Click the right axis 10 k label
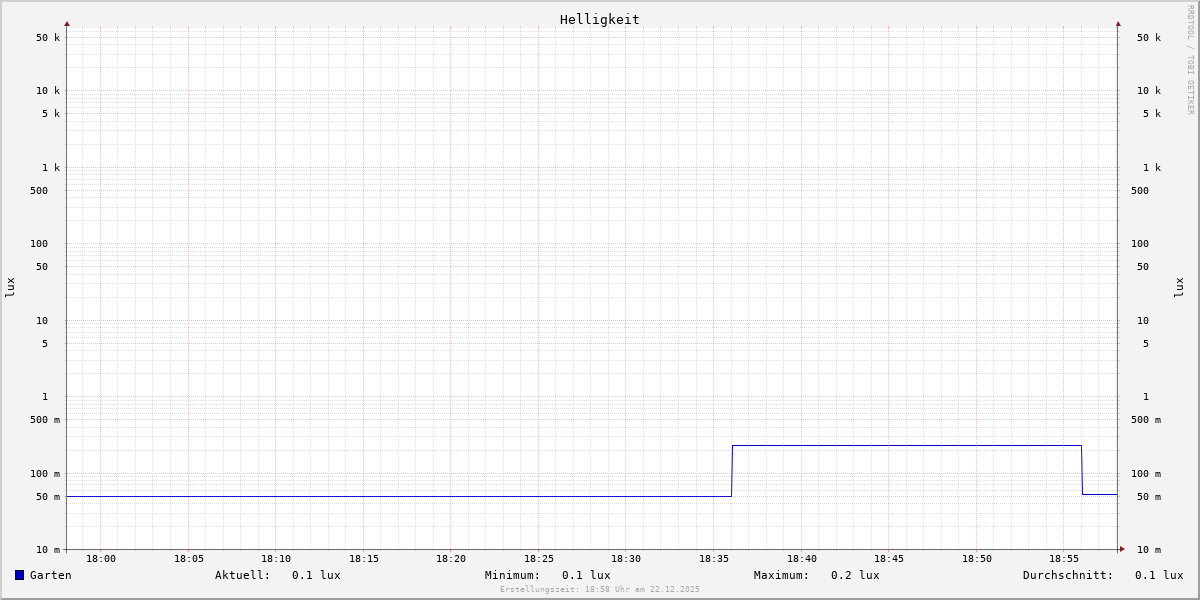 [1149, 91]
